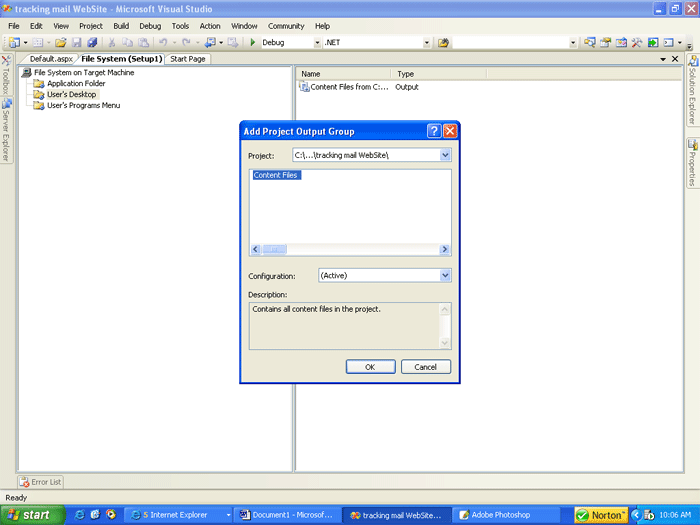
Task: Click the New Project toolbar icon
Action: 14,42
